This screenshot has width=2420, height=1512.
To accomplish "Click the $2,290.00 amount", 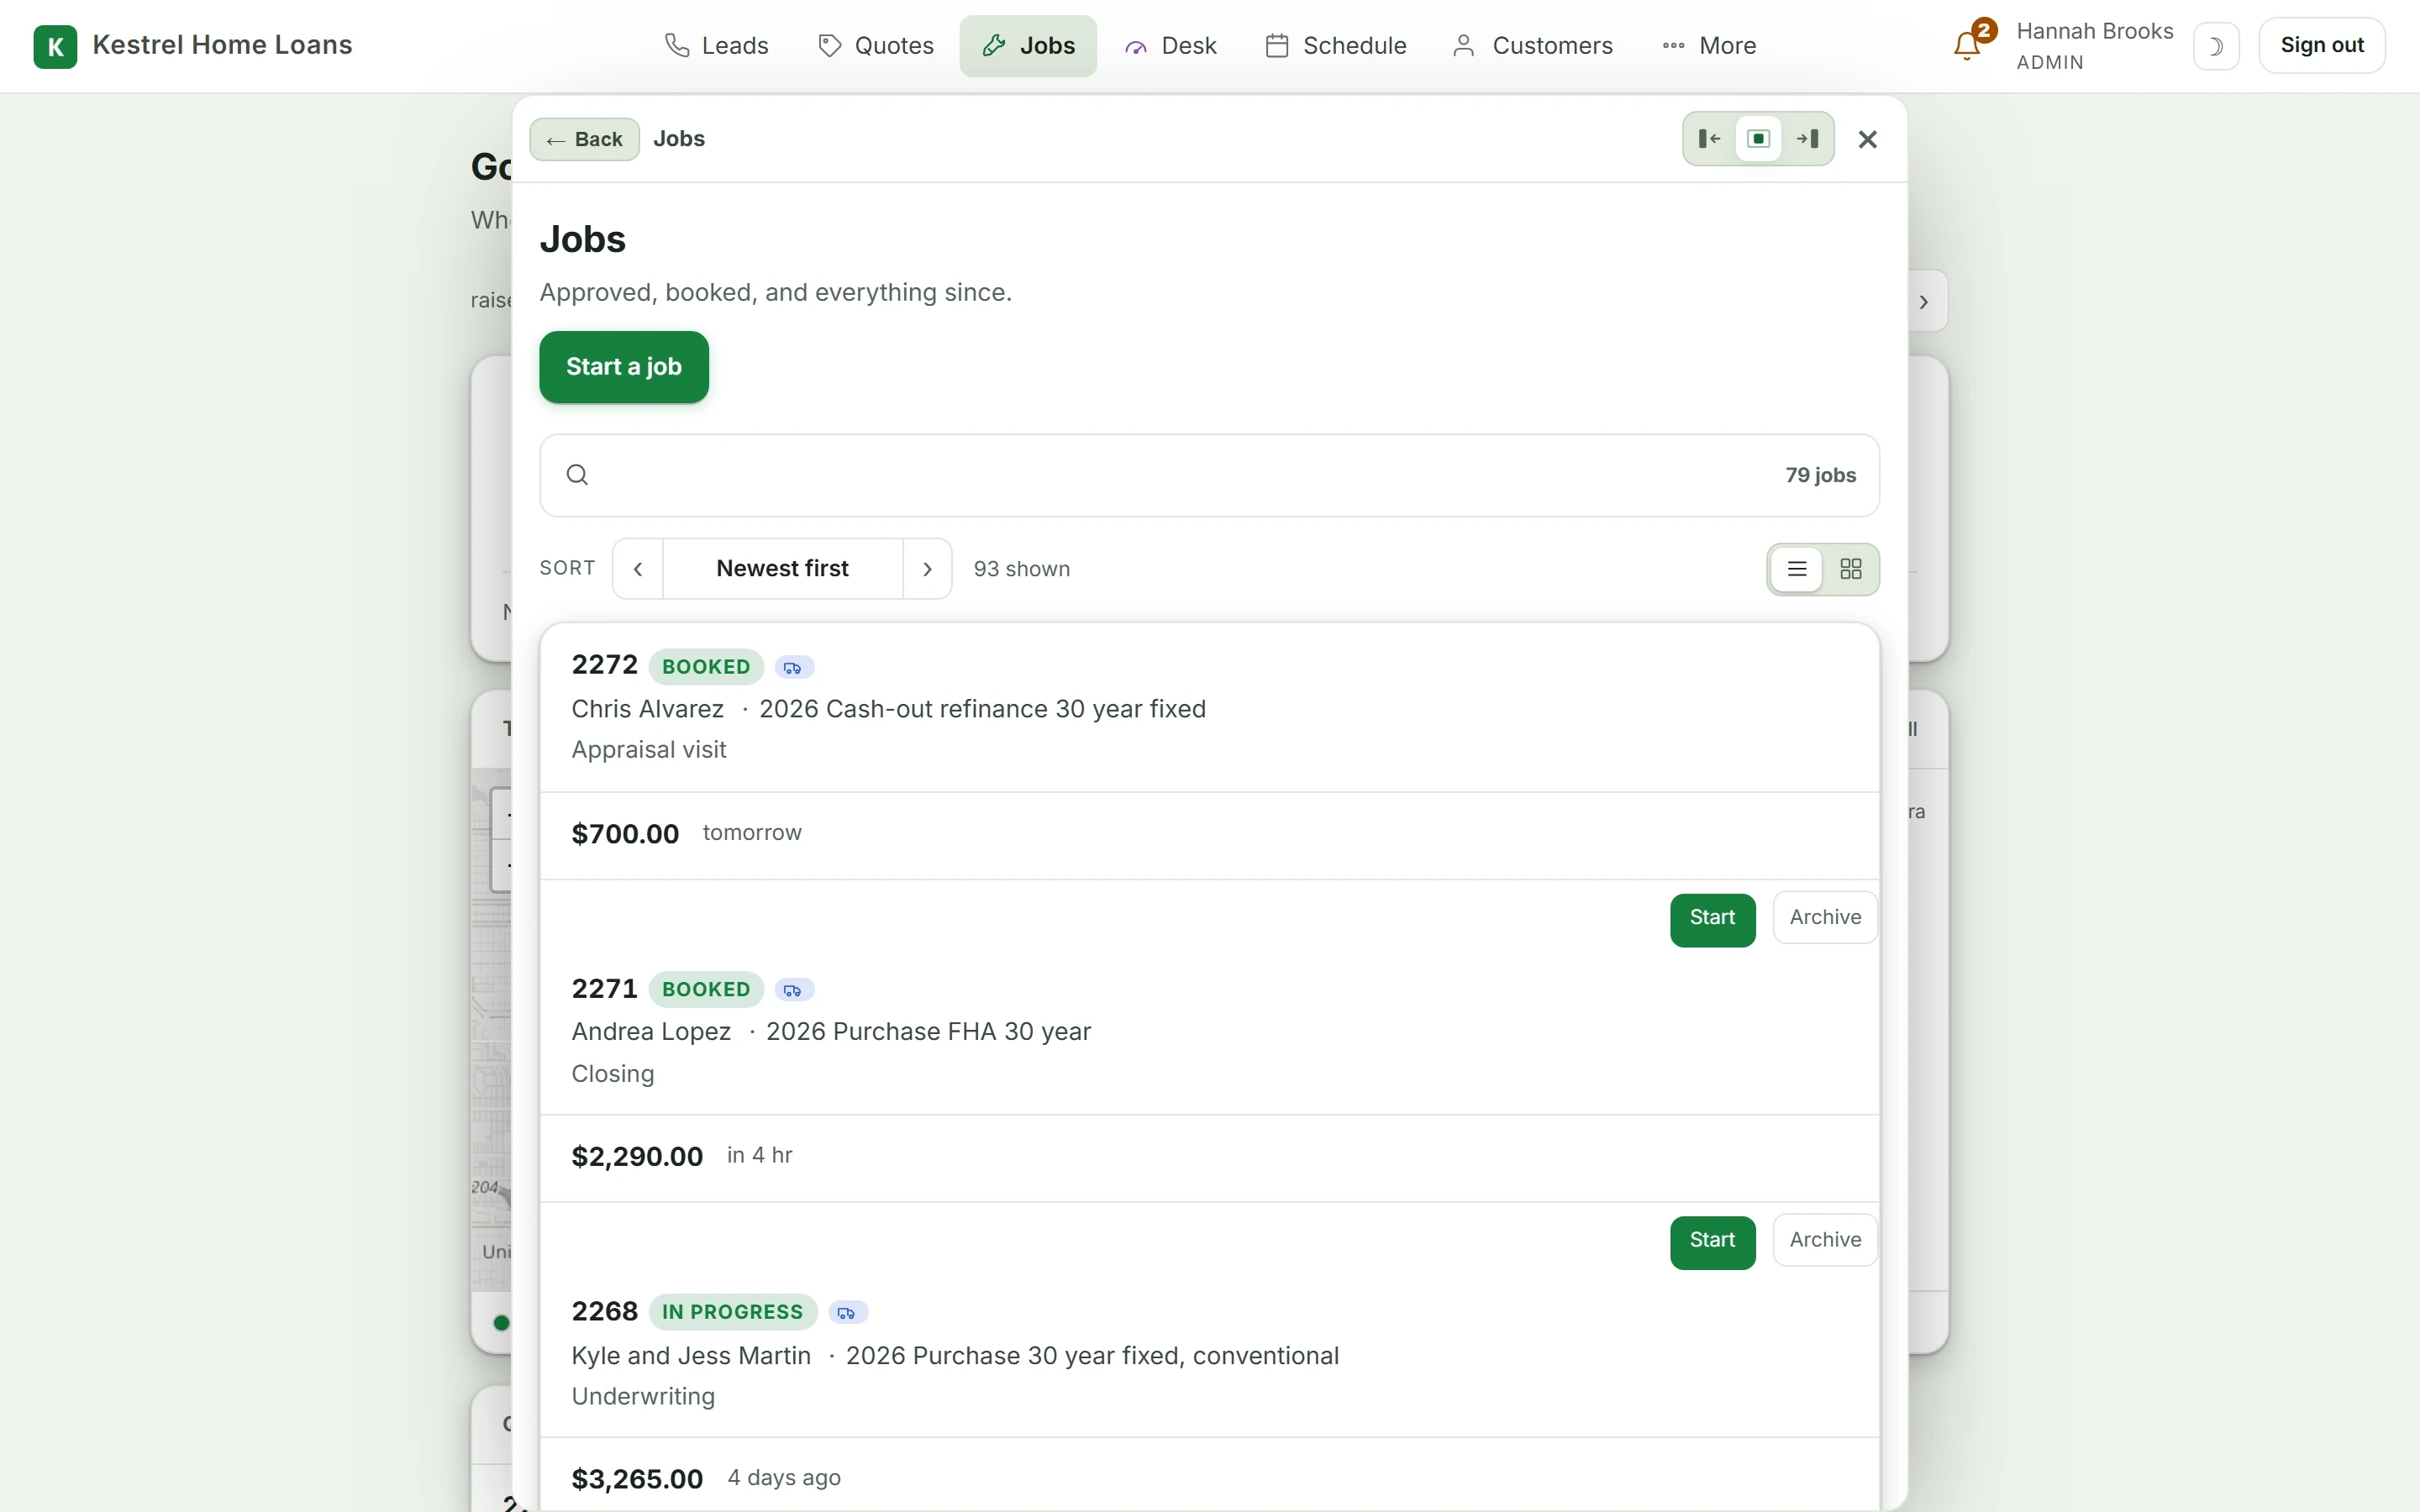I will (637, 1157).
